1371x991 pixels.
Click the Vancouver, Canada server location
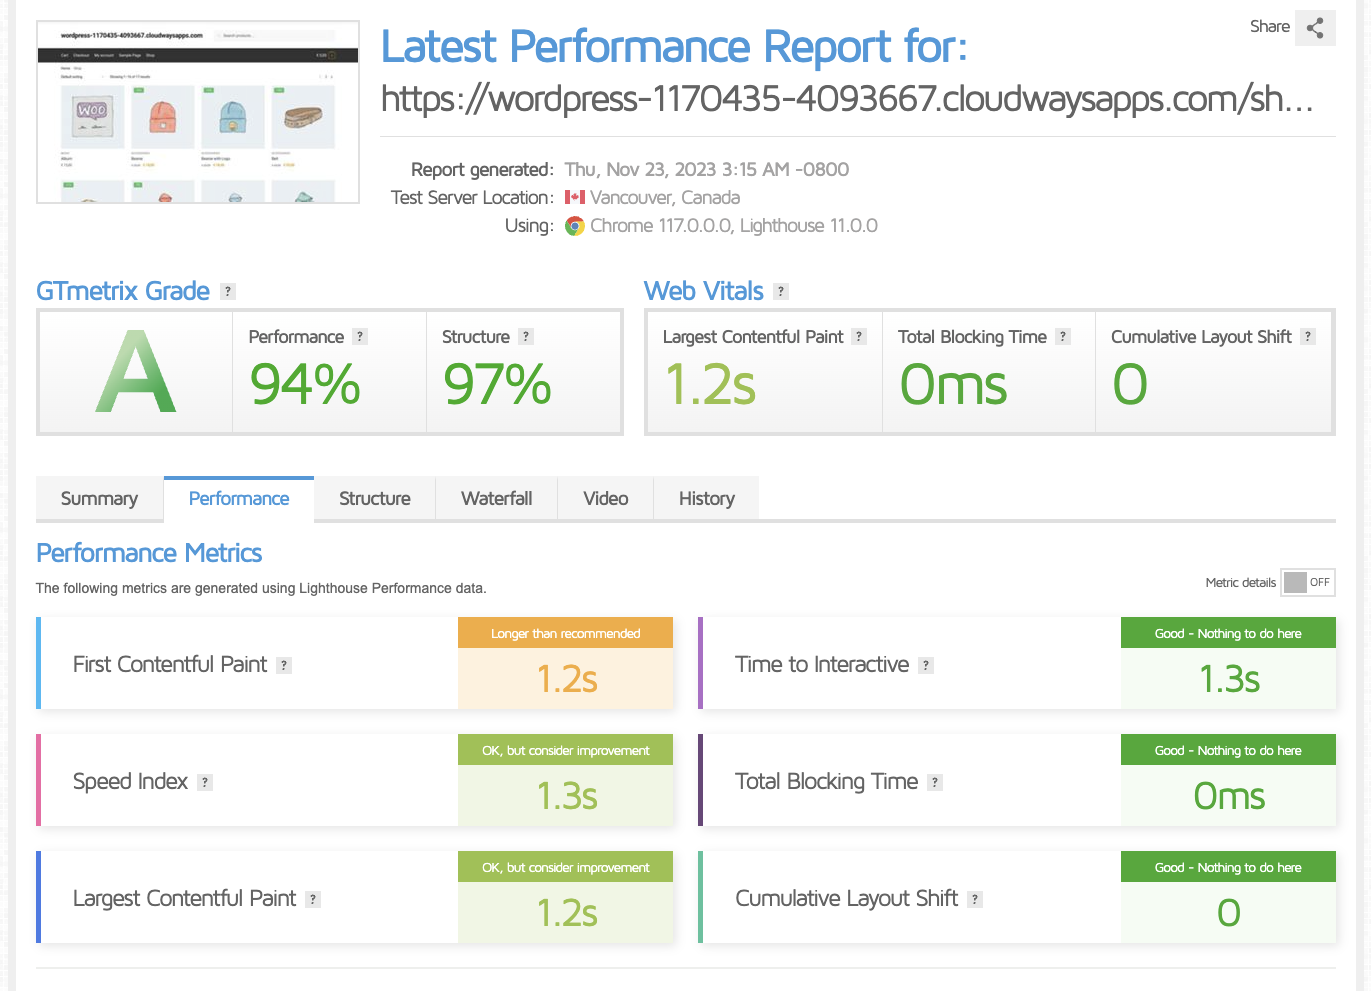(665, 198)
